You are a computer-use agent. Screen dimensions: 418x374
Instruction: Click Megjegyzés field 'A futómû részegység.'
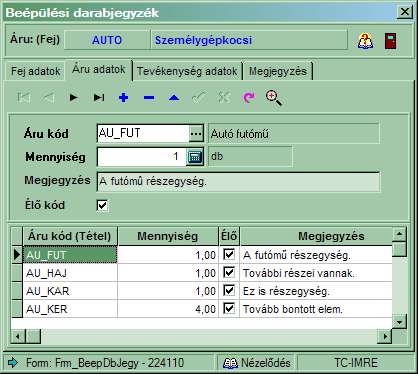click(x=238, y=182)
